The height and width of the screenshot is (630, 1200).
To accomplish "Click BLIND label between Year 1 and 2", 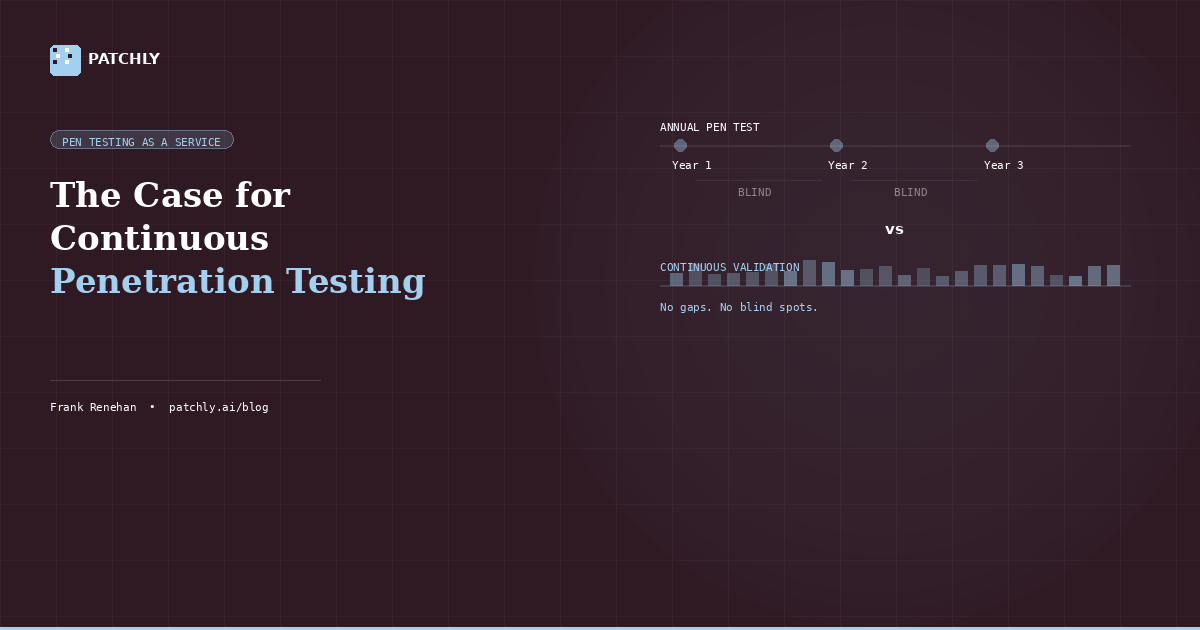I will click(x=755, y=192).
